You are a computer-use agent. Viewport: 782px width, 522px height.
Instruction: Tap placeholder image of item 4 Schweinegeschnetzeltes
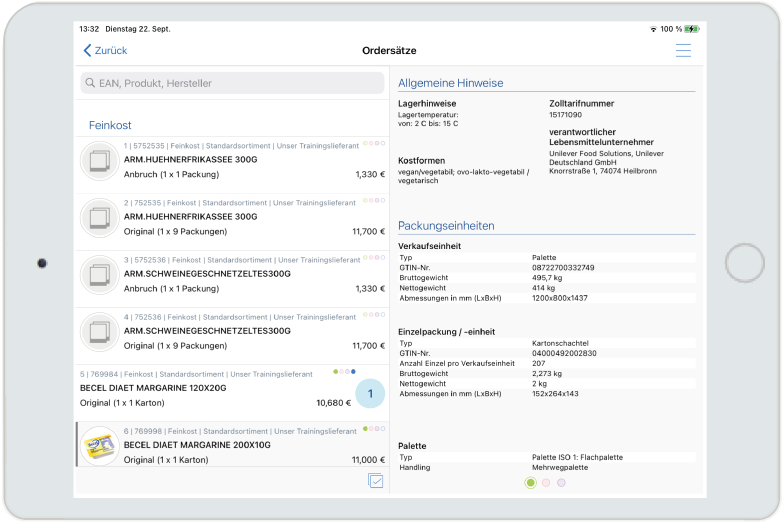[x=99, y=331]
